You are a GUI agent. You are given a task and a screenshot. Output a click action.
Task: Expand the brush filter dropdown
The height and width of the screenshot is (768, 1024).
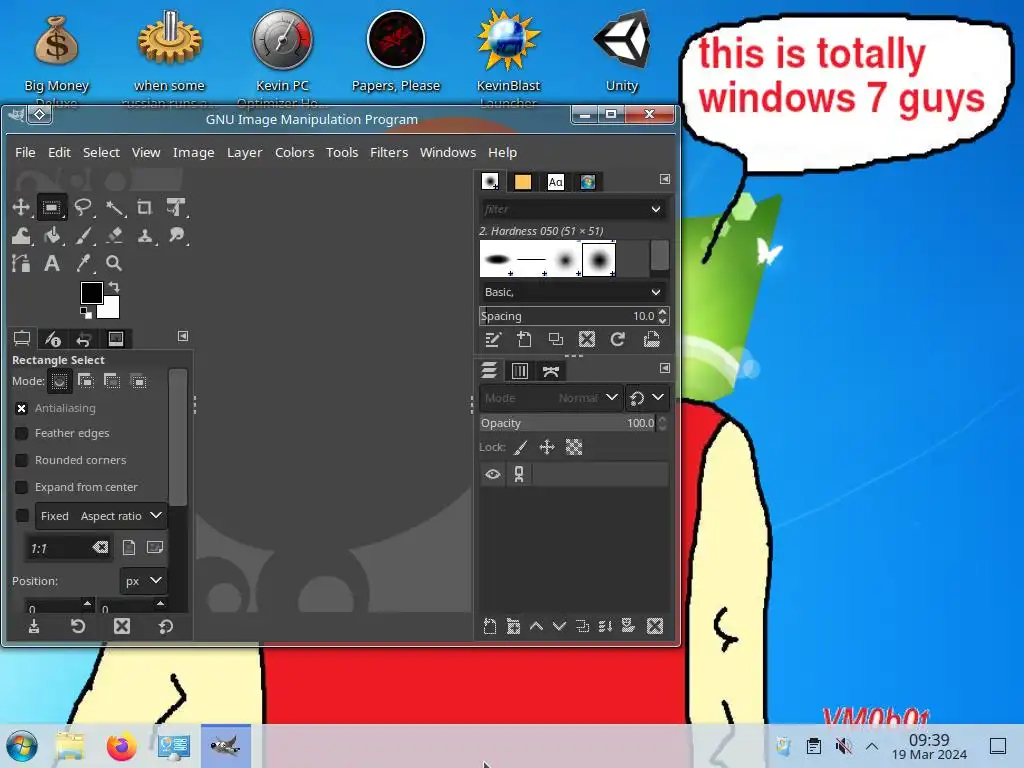pos(655,209)
